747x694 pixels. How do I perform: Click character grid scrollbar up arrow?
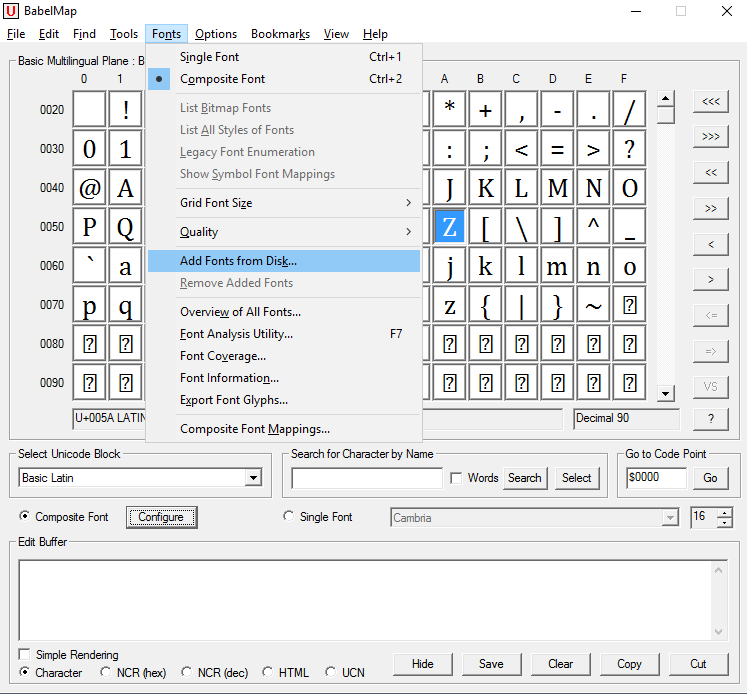666,99
